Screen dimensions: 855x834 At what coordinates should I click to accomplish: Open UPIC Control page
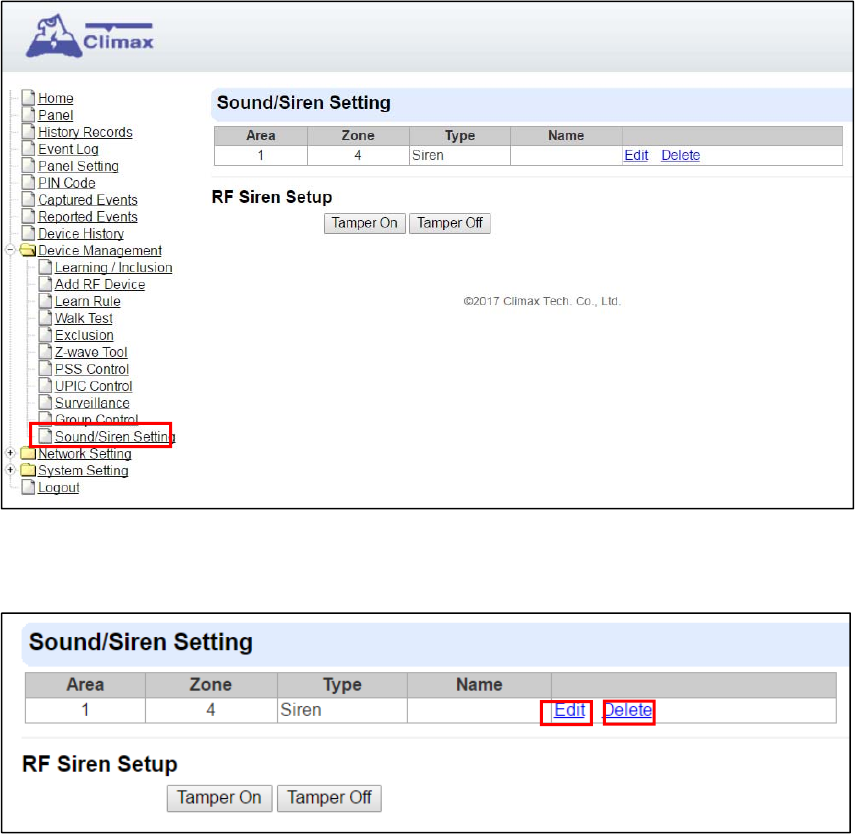pos(93,386)
